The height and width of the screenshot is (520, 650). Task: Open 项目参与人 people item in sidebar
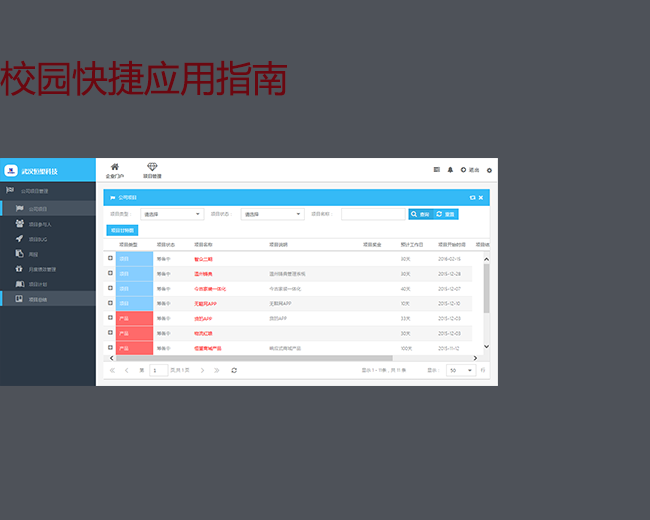(x=48, y=224)
